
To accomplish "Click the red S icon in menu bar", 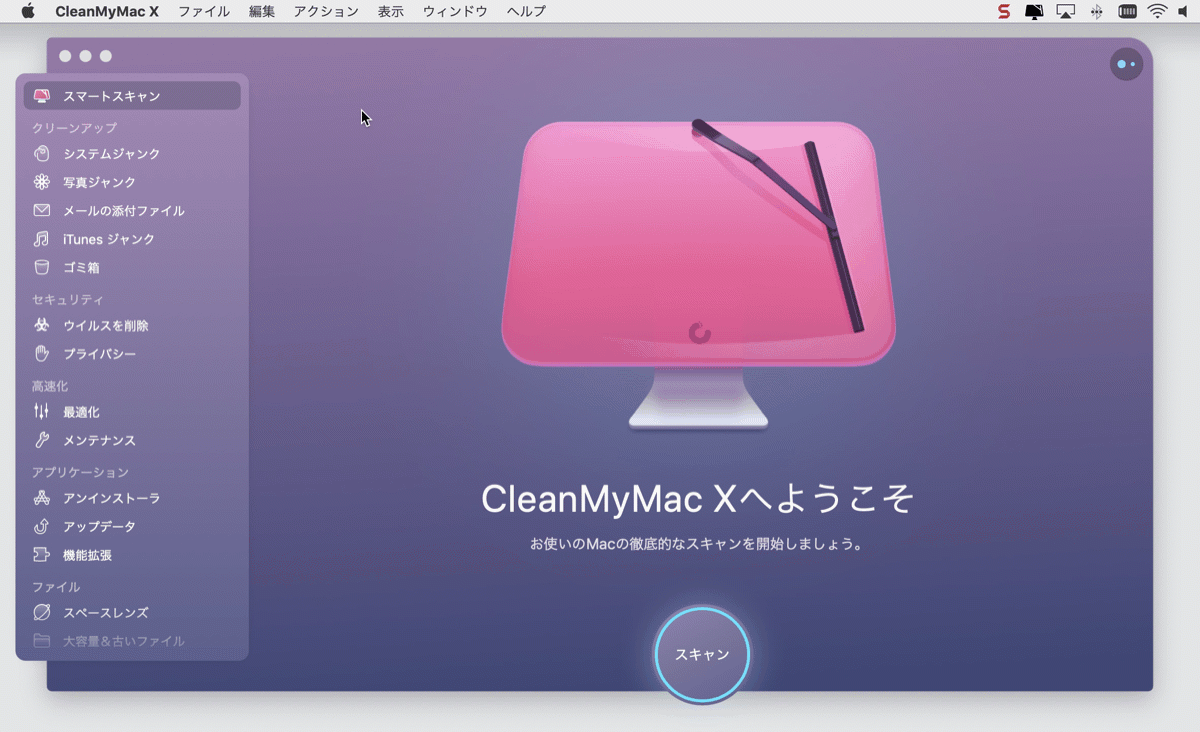I will point(1004,12).
